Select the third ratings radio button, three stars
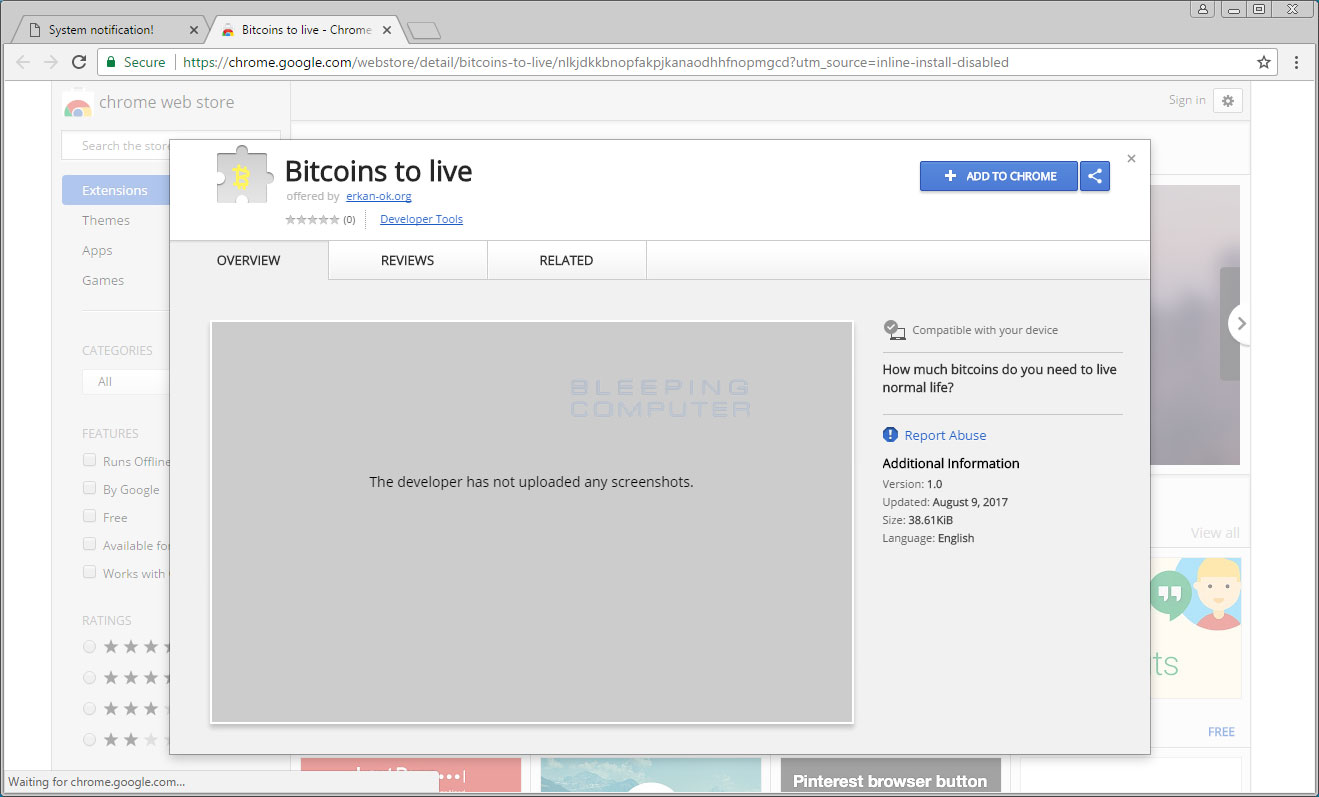Image resolution: width=1319 pixels, height=797 pixels. 89,709
